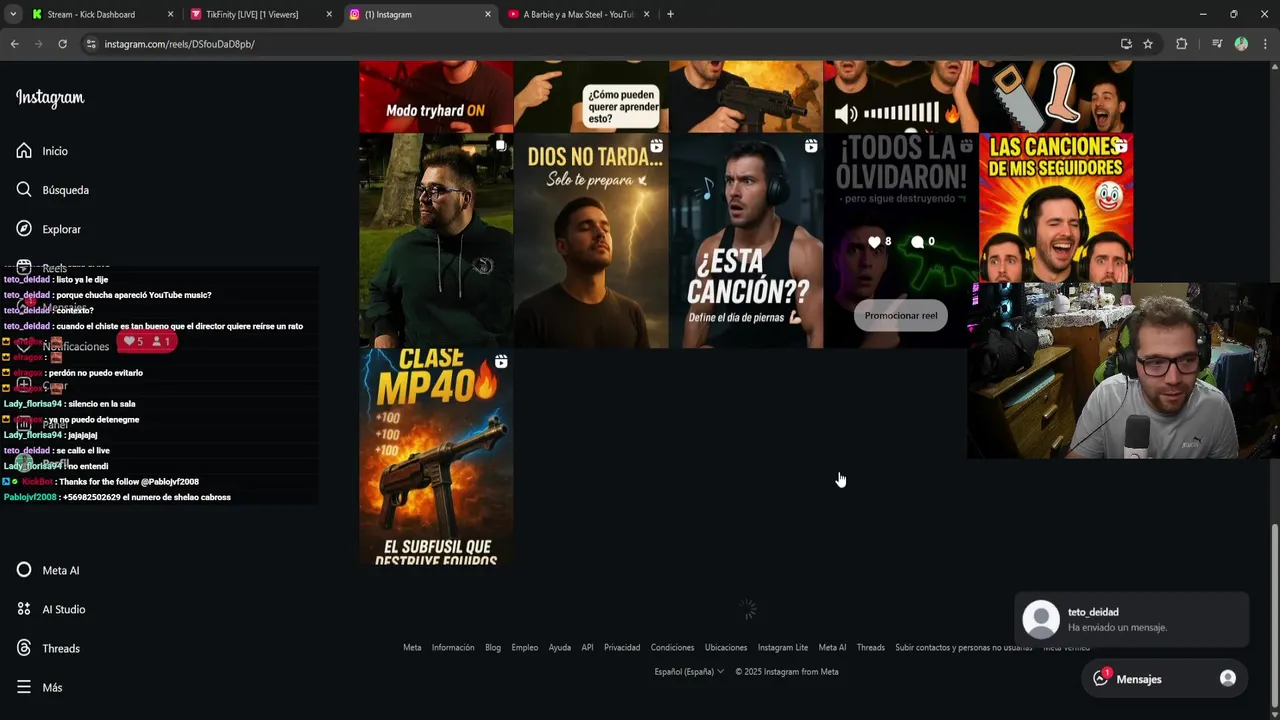The width and height of the screenshot is (1280, 720).
Task: Open the Threads footer link
Action: click(x=871, y=648)
